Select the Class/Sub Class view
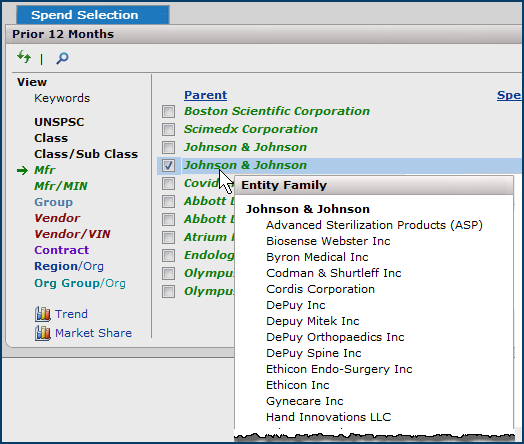The height and width of the screenshot is (444, 524). pos(86,154)
